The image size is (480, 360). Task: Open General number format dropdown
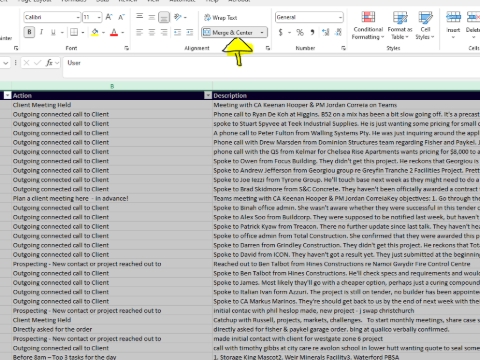pyautogui.click(x=340, y=17)
